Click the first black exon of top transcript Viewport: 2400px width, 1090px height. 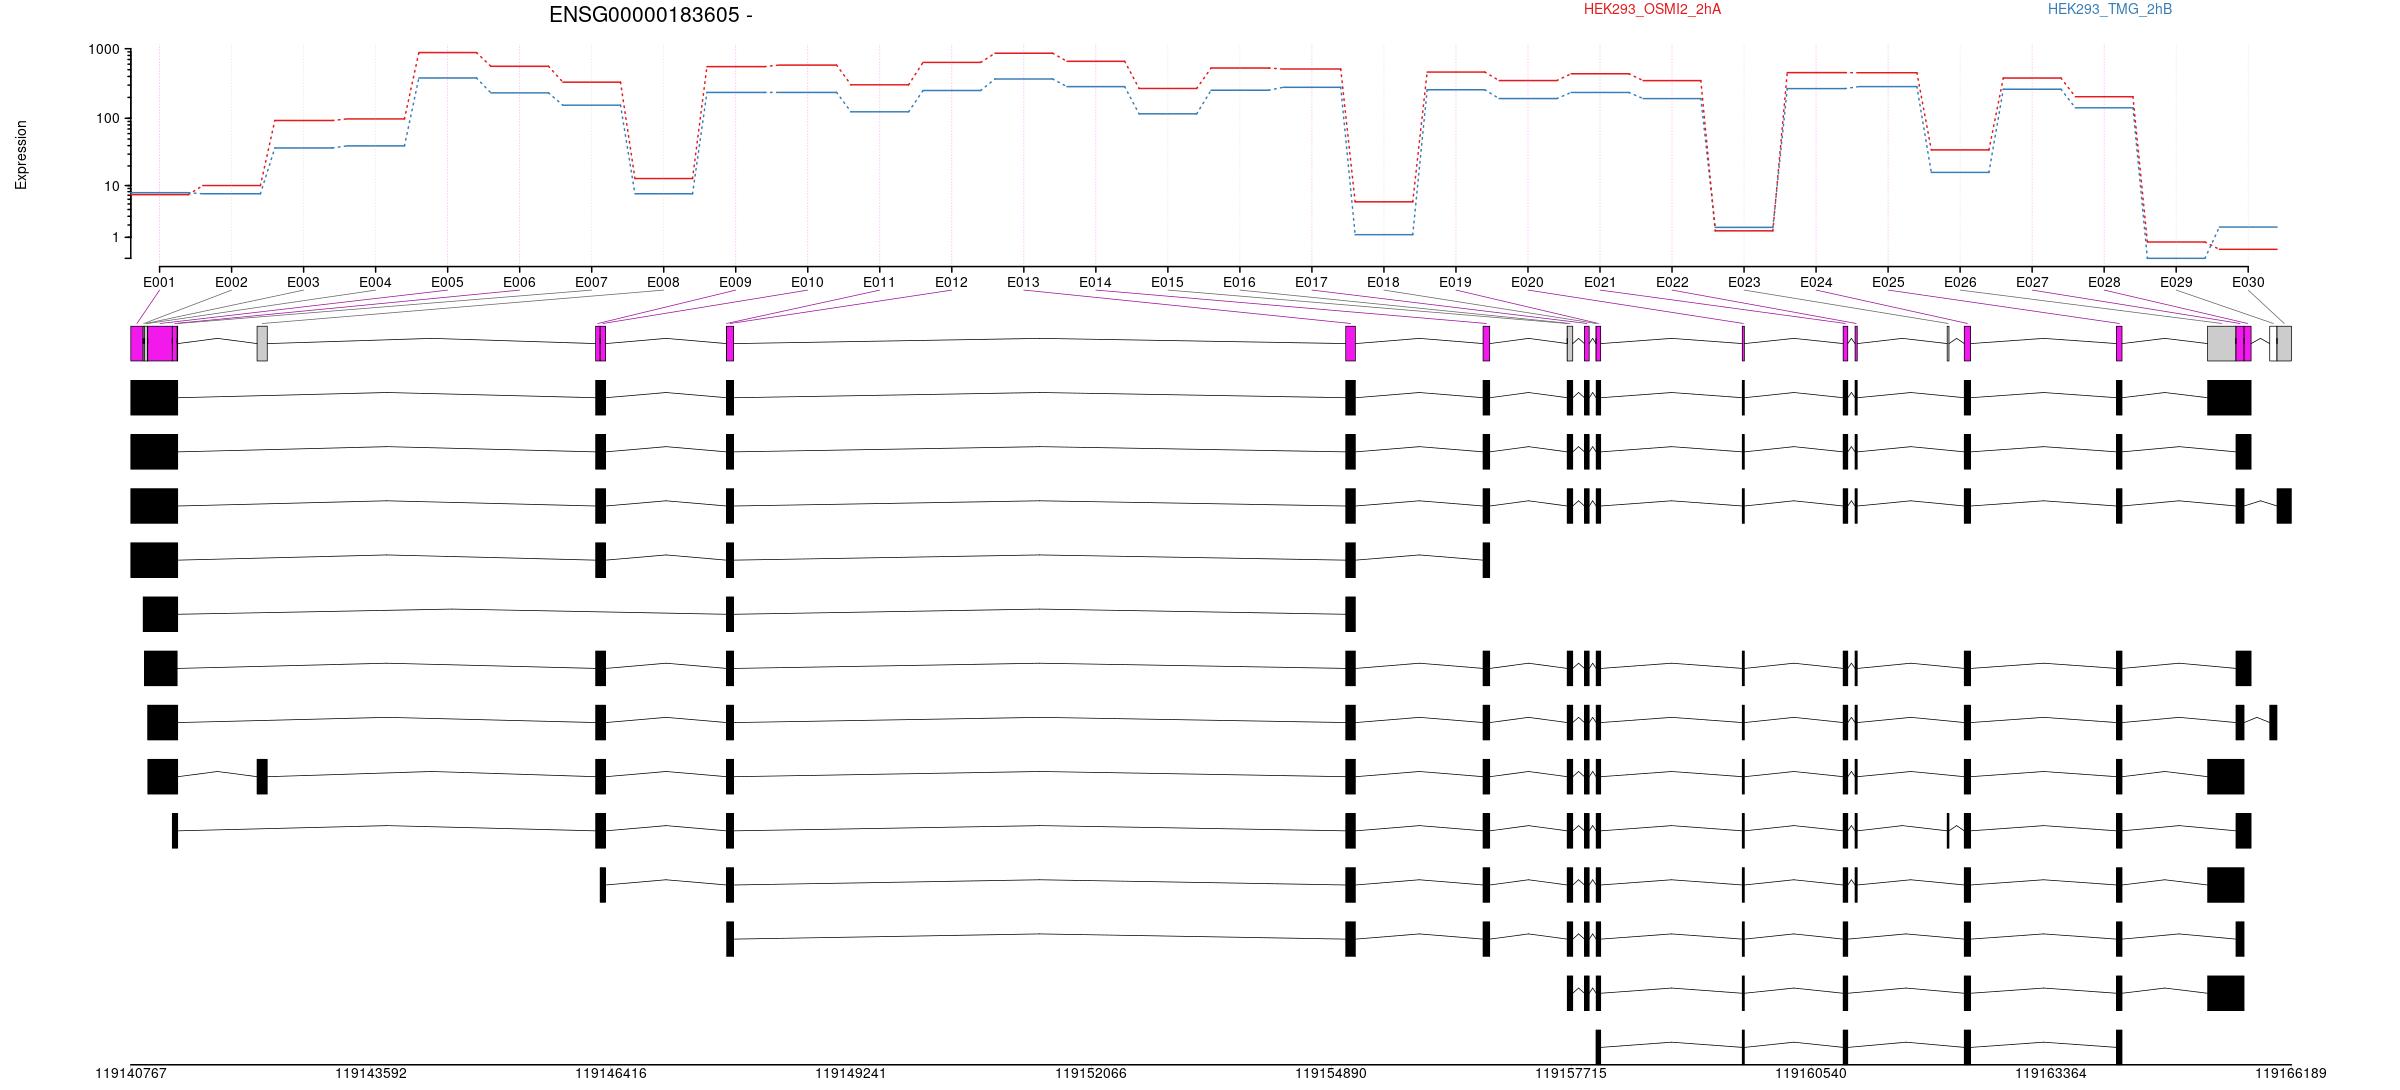coord(154,398)
